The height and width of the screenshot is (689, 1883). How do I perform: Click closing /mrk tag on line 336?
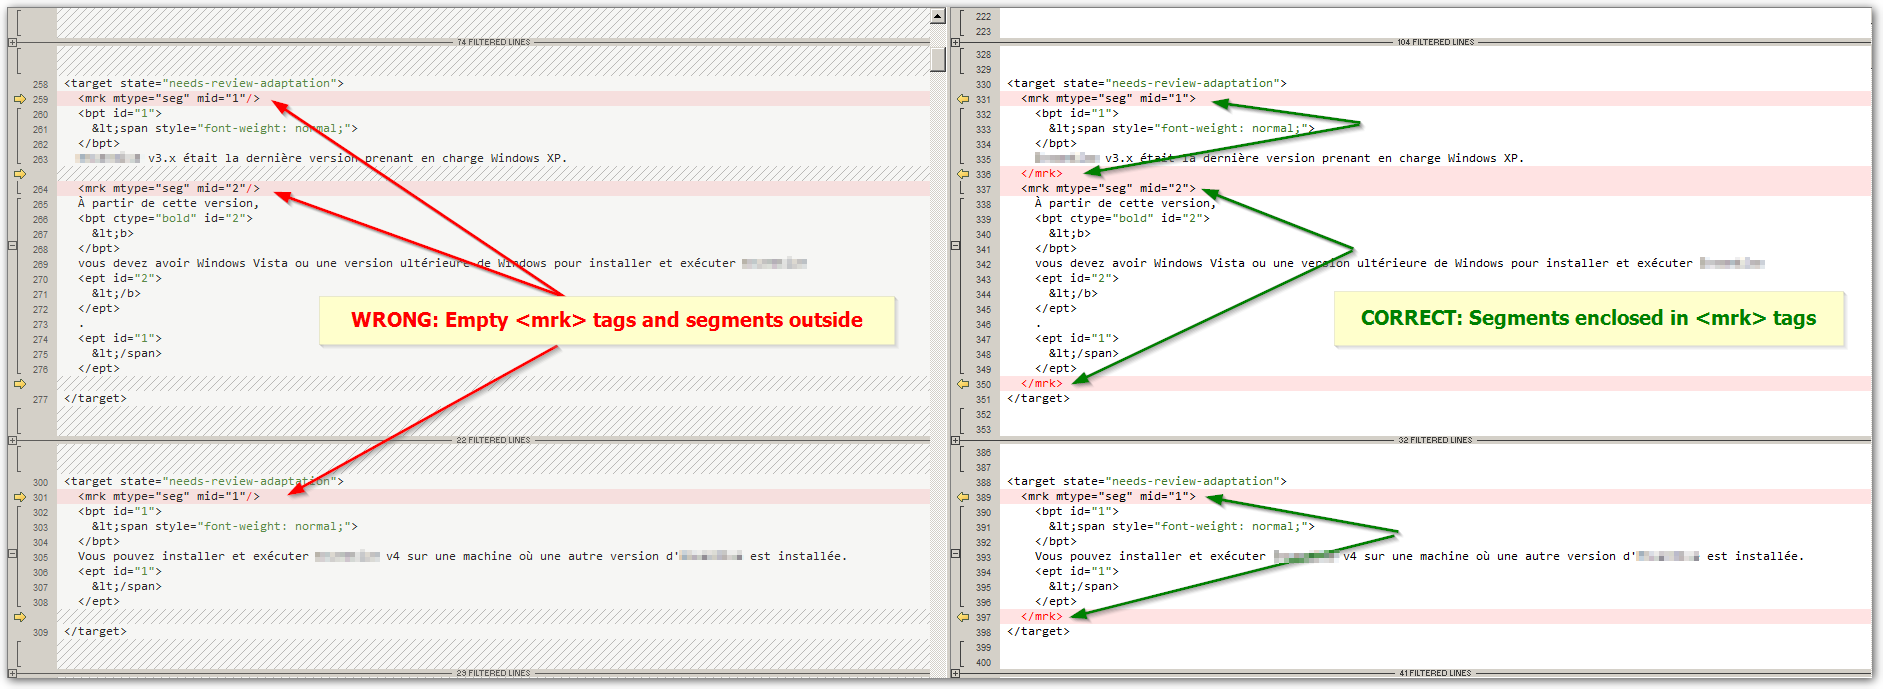(x=1042, y=174)
